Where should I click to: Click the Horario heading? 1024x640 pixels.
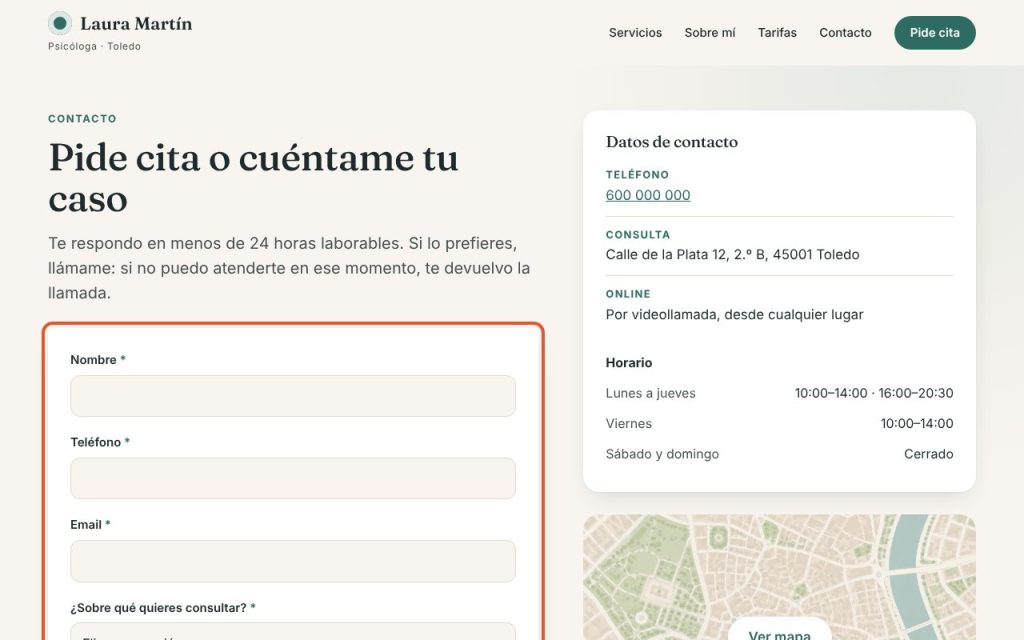coord(628,362)
